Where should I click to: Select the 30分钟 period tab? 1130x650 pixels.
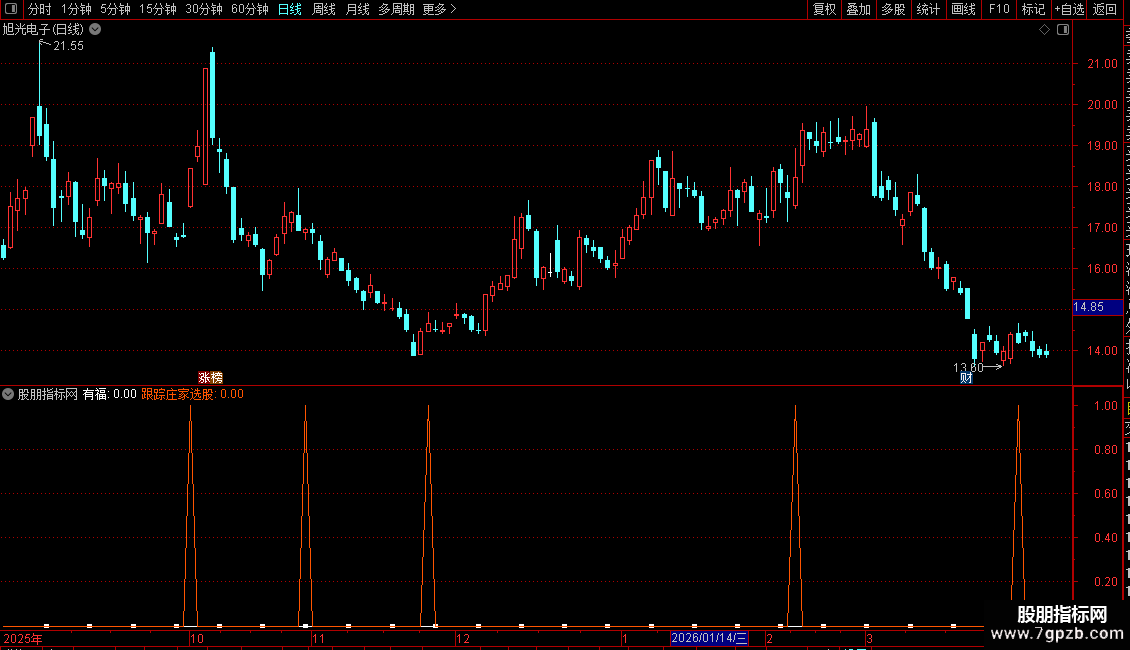pos(204,9)
